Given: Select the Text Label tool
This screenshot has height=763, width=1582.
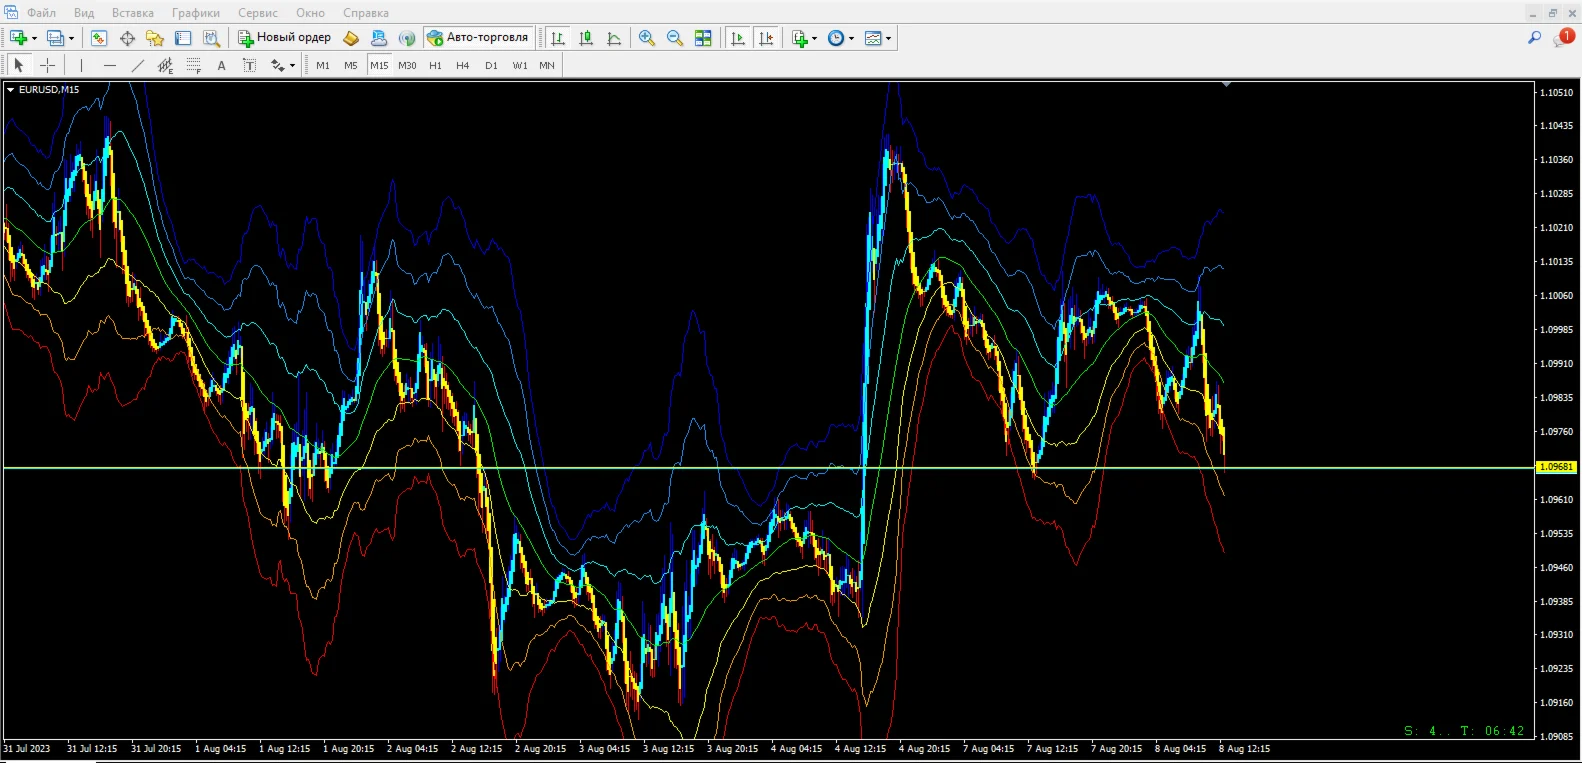Looking at the screenshot, I should tap(249, 65).
